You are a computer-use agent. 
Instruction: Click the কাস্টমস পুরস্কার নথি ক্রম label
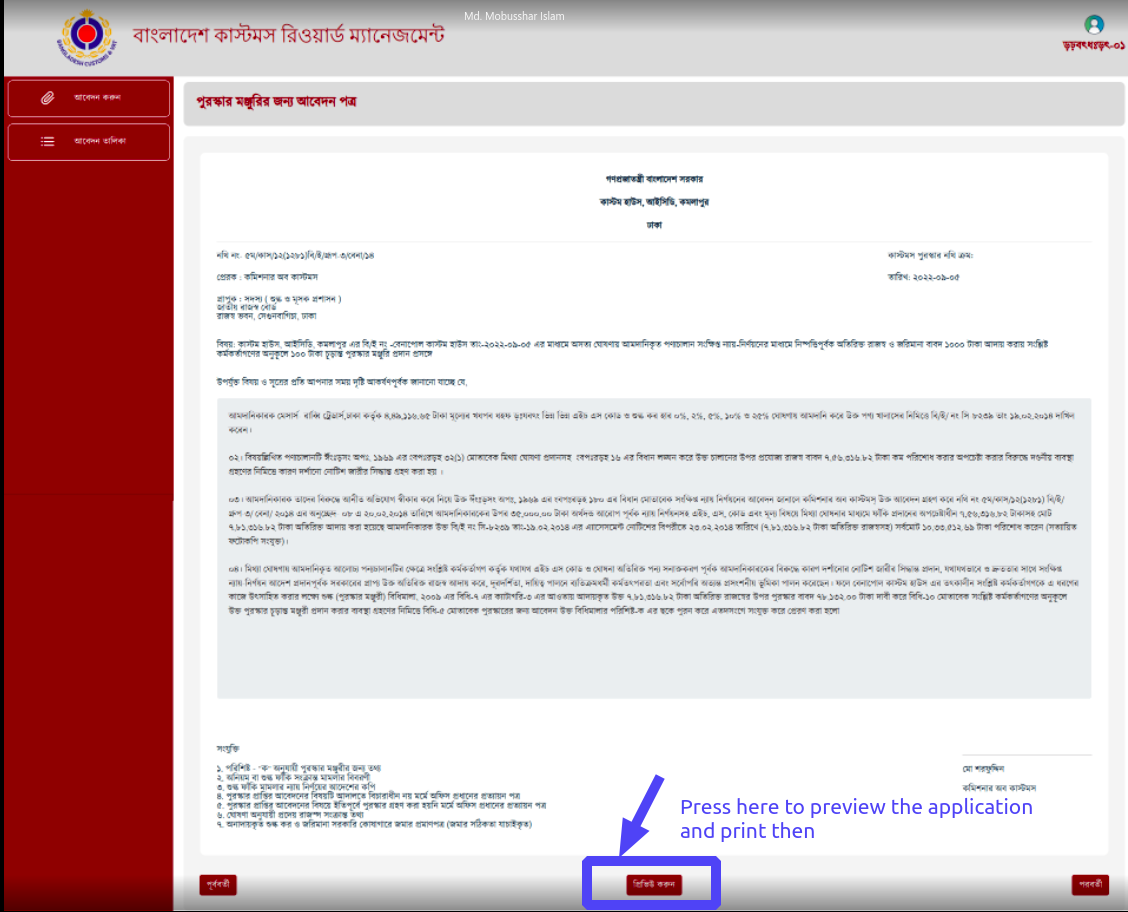(x=930, y=255)
